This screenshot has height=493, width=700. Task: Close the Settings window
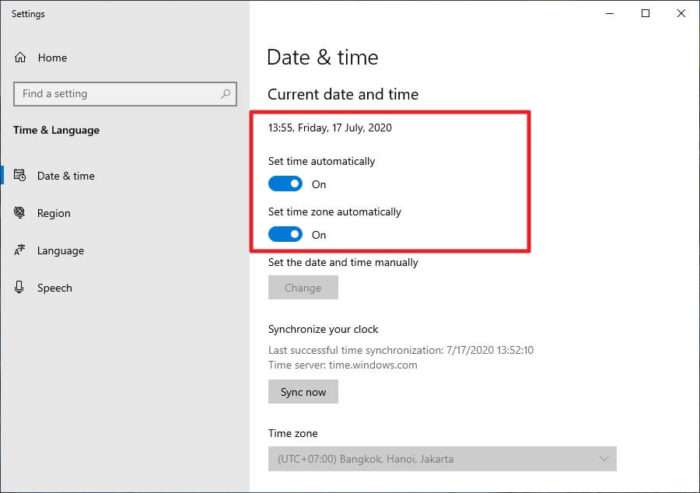[681, 13]
